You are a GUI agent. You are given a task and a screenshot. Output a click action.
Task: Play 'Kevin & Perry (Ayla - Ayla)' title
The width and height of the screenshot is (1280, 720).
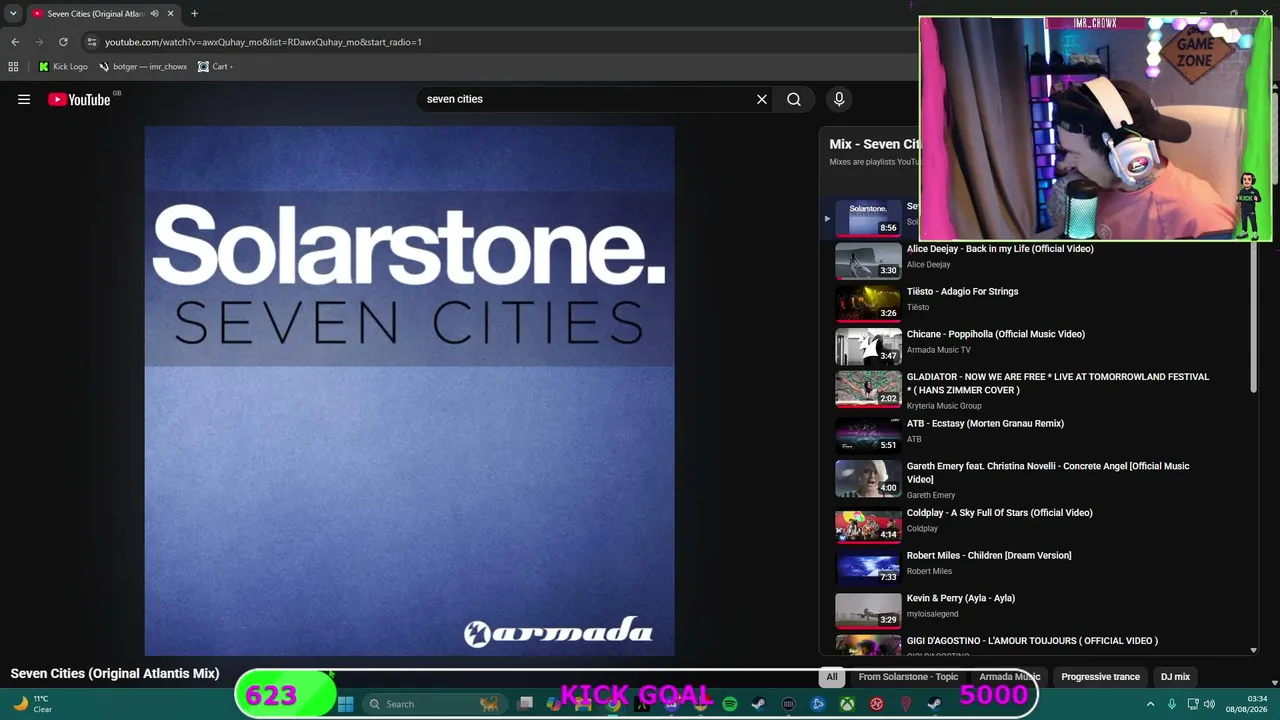[961, 598]
